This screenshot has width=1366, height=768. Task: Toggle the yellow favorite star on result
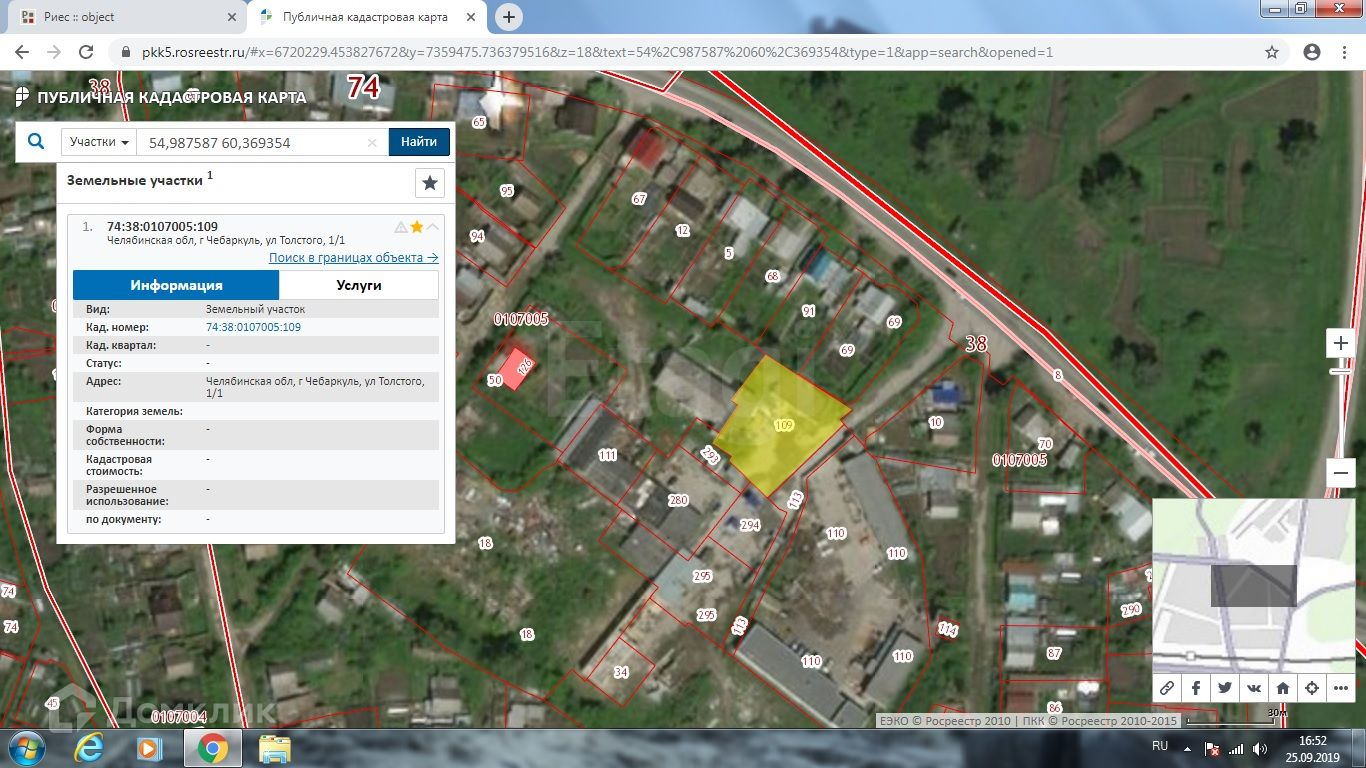[417, 227]
